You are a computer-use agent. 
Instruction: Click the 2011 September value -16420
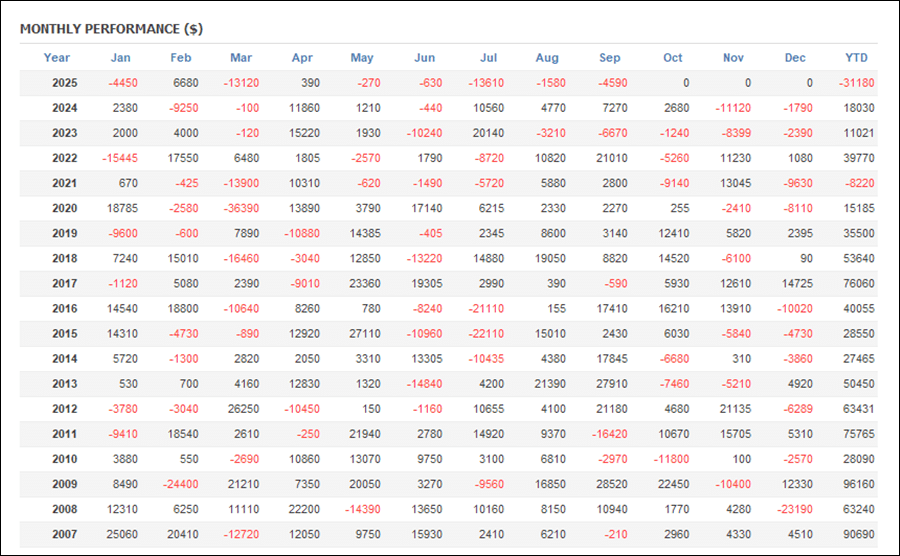pos(613,435)
